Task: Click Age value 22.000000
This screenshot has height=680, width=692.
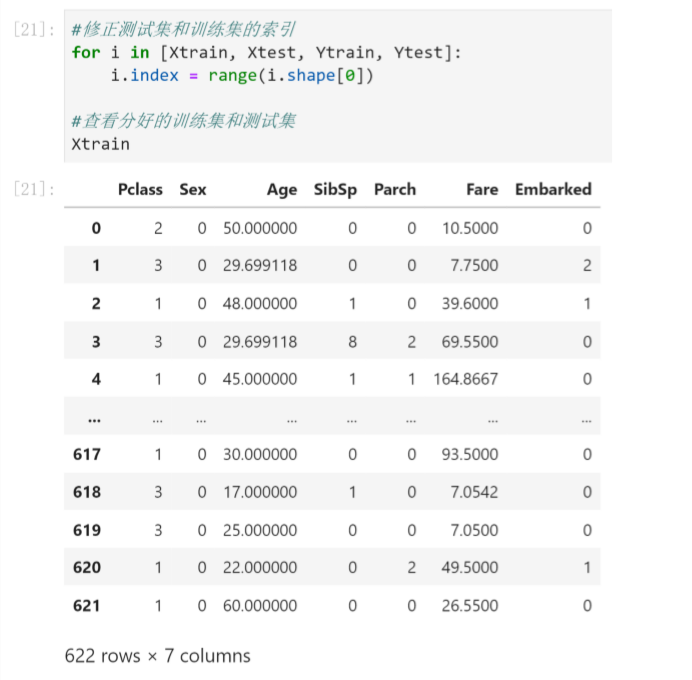Action: [260, 567]
